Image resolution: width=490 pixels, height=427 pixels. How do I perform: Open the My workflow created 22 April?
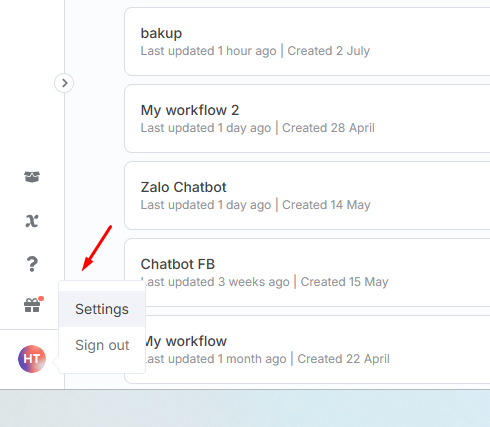[x=186, y=341]
